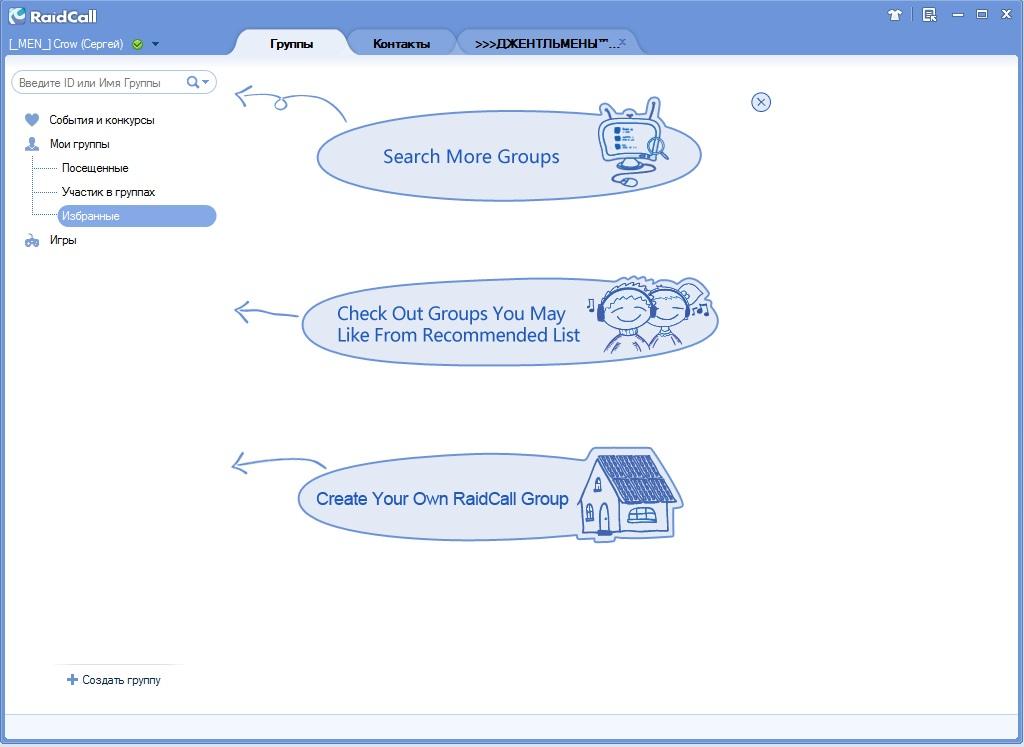Screen dimensions: 1024x747
Task: Open the menu icon next to skin icon
Action: pos(929,14)
